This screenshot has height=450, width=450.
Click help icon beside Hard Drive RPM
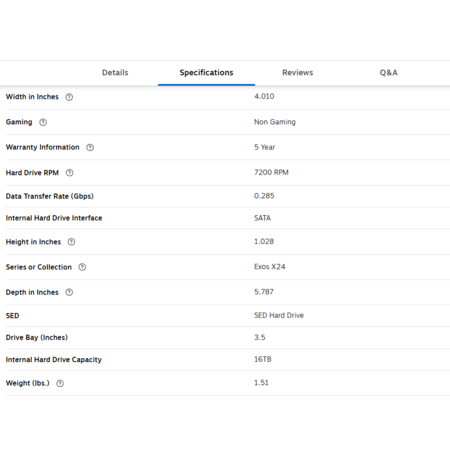point(69,173)
